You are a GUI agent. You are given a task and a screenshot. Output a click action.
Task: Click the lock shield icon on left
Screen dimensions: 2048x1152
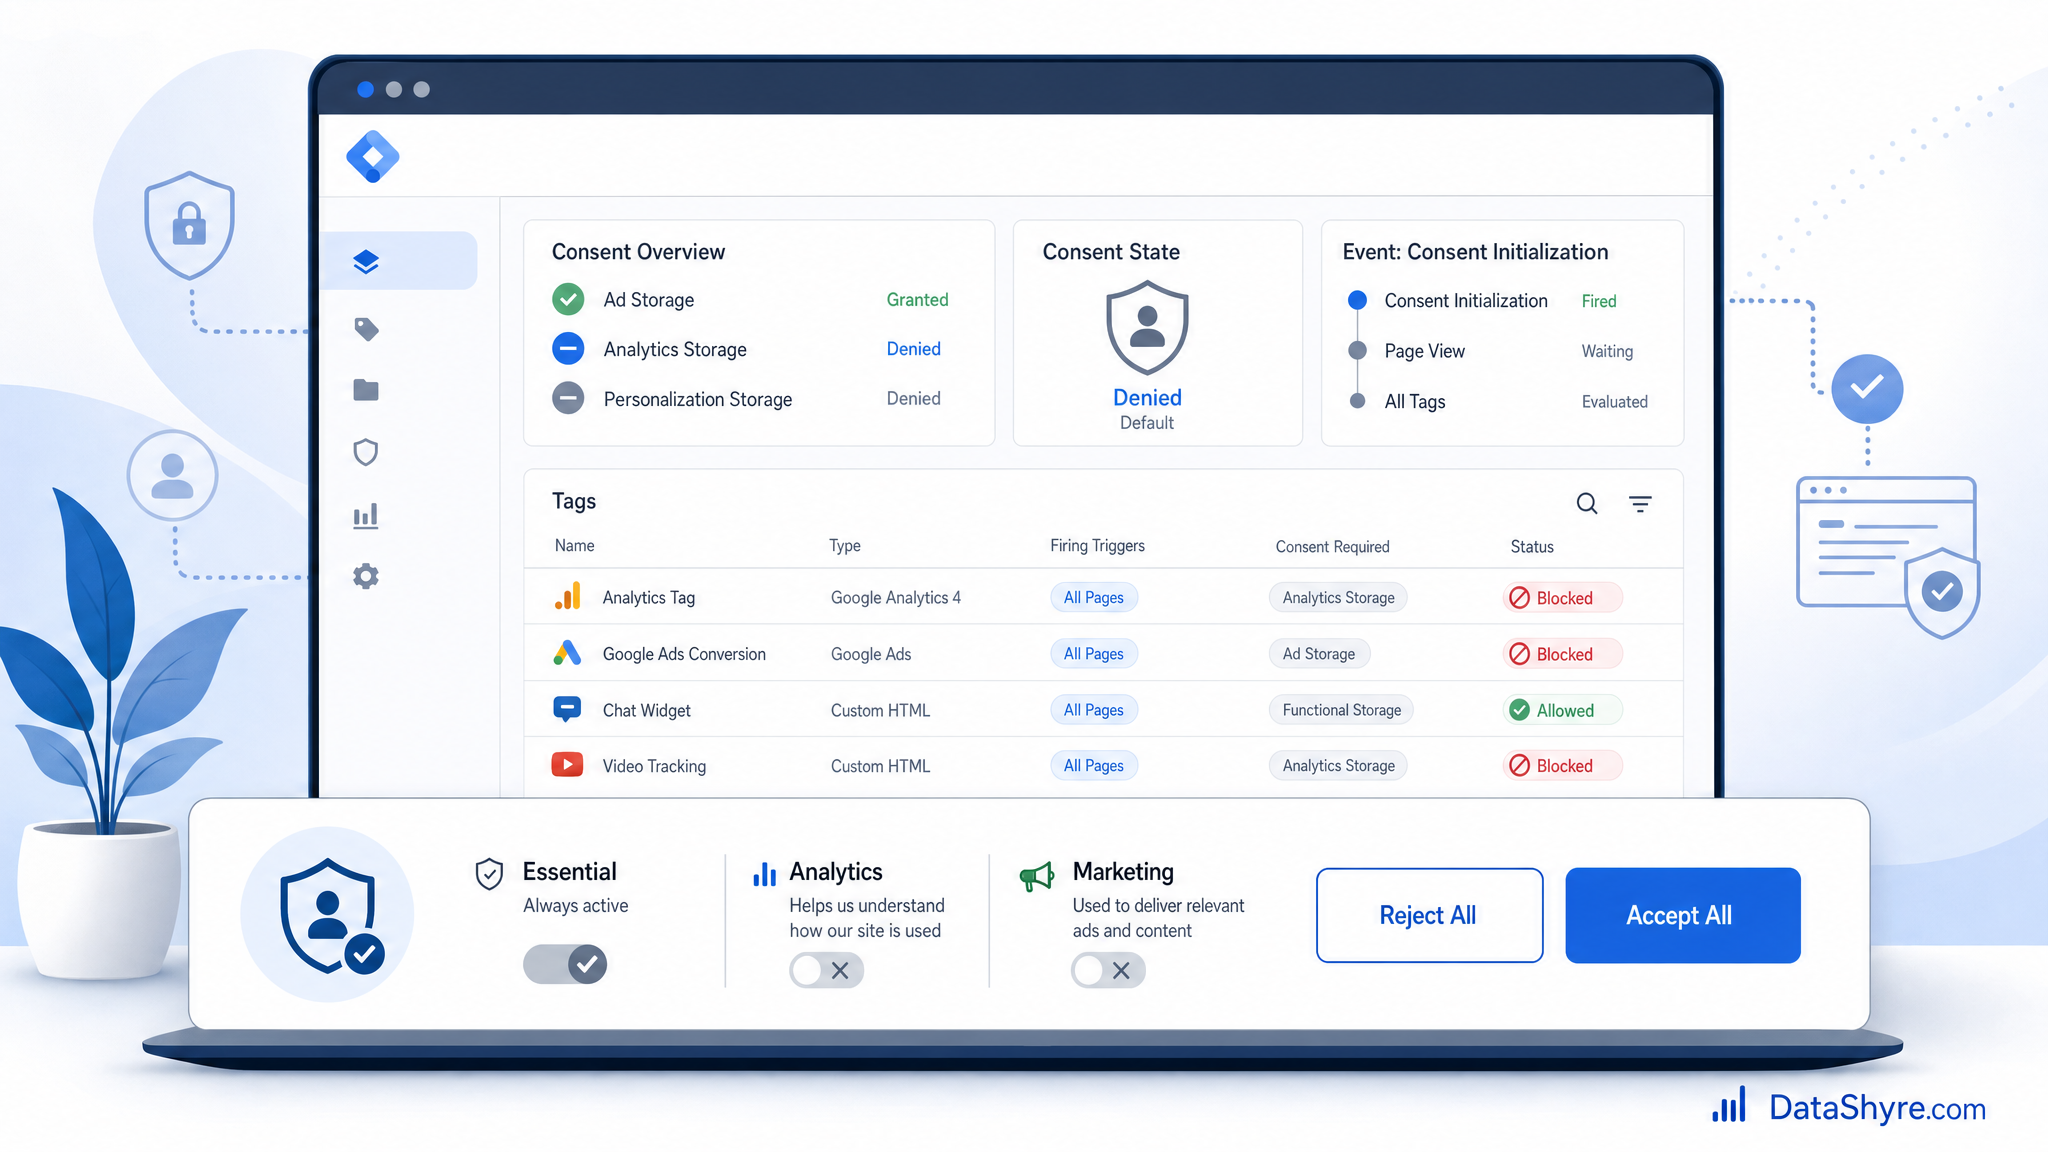point(189,225)
